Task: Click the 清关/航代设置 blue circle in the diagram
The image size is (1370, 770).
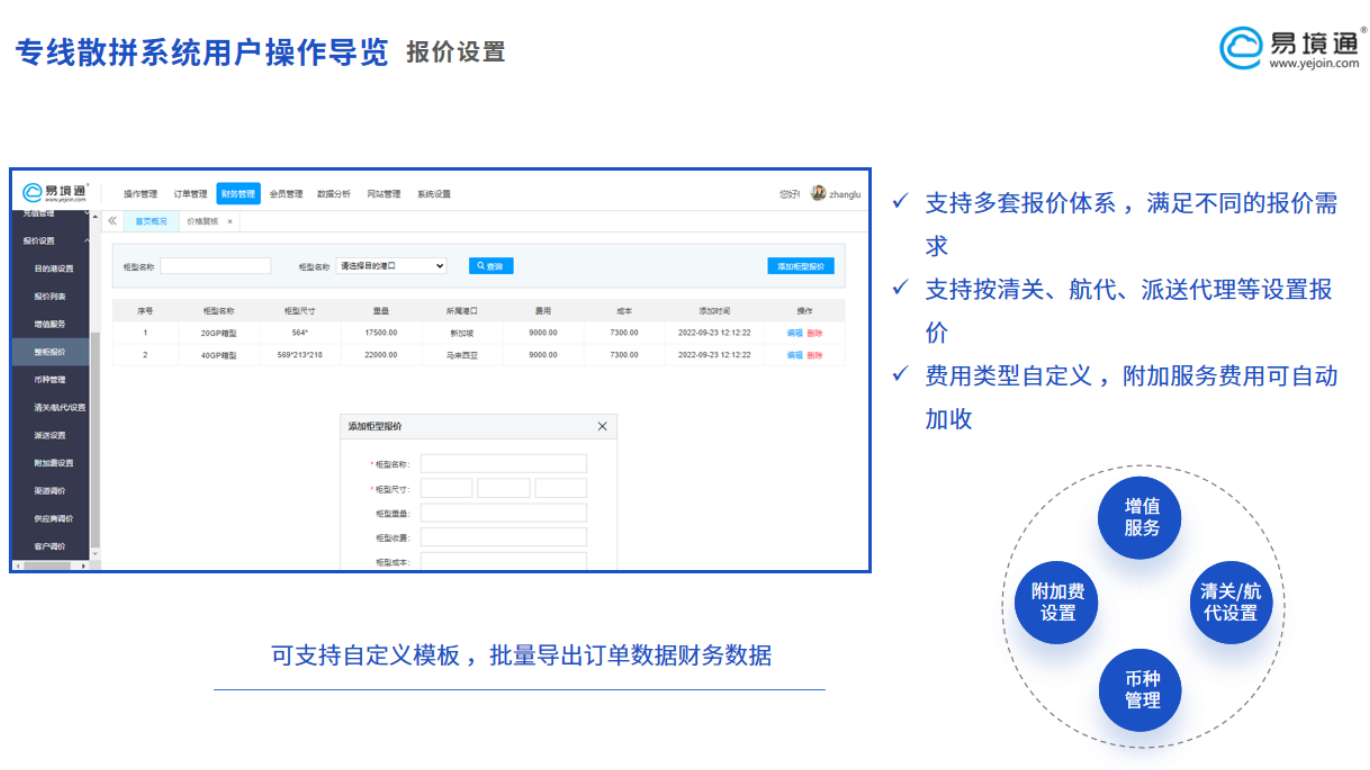Action: 1230,602
